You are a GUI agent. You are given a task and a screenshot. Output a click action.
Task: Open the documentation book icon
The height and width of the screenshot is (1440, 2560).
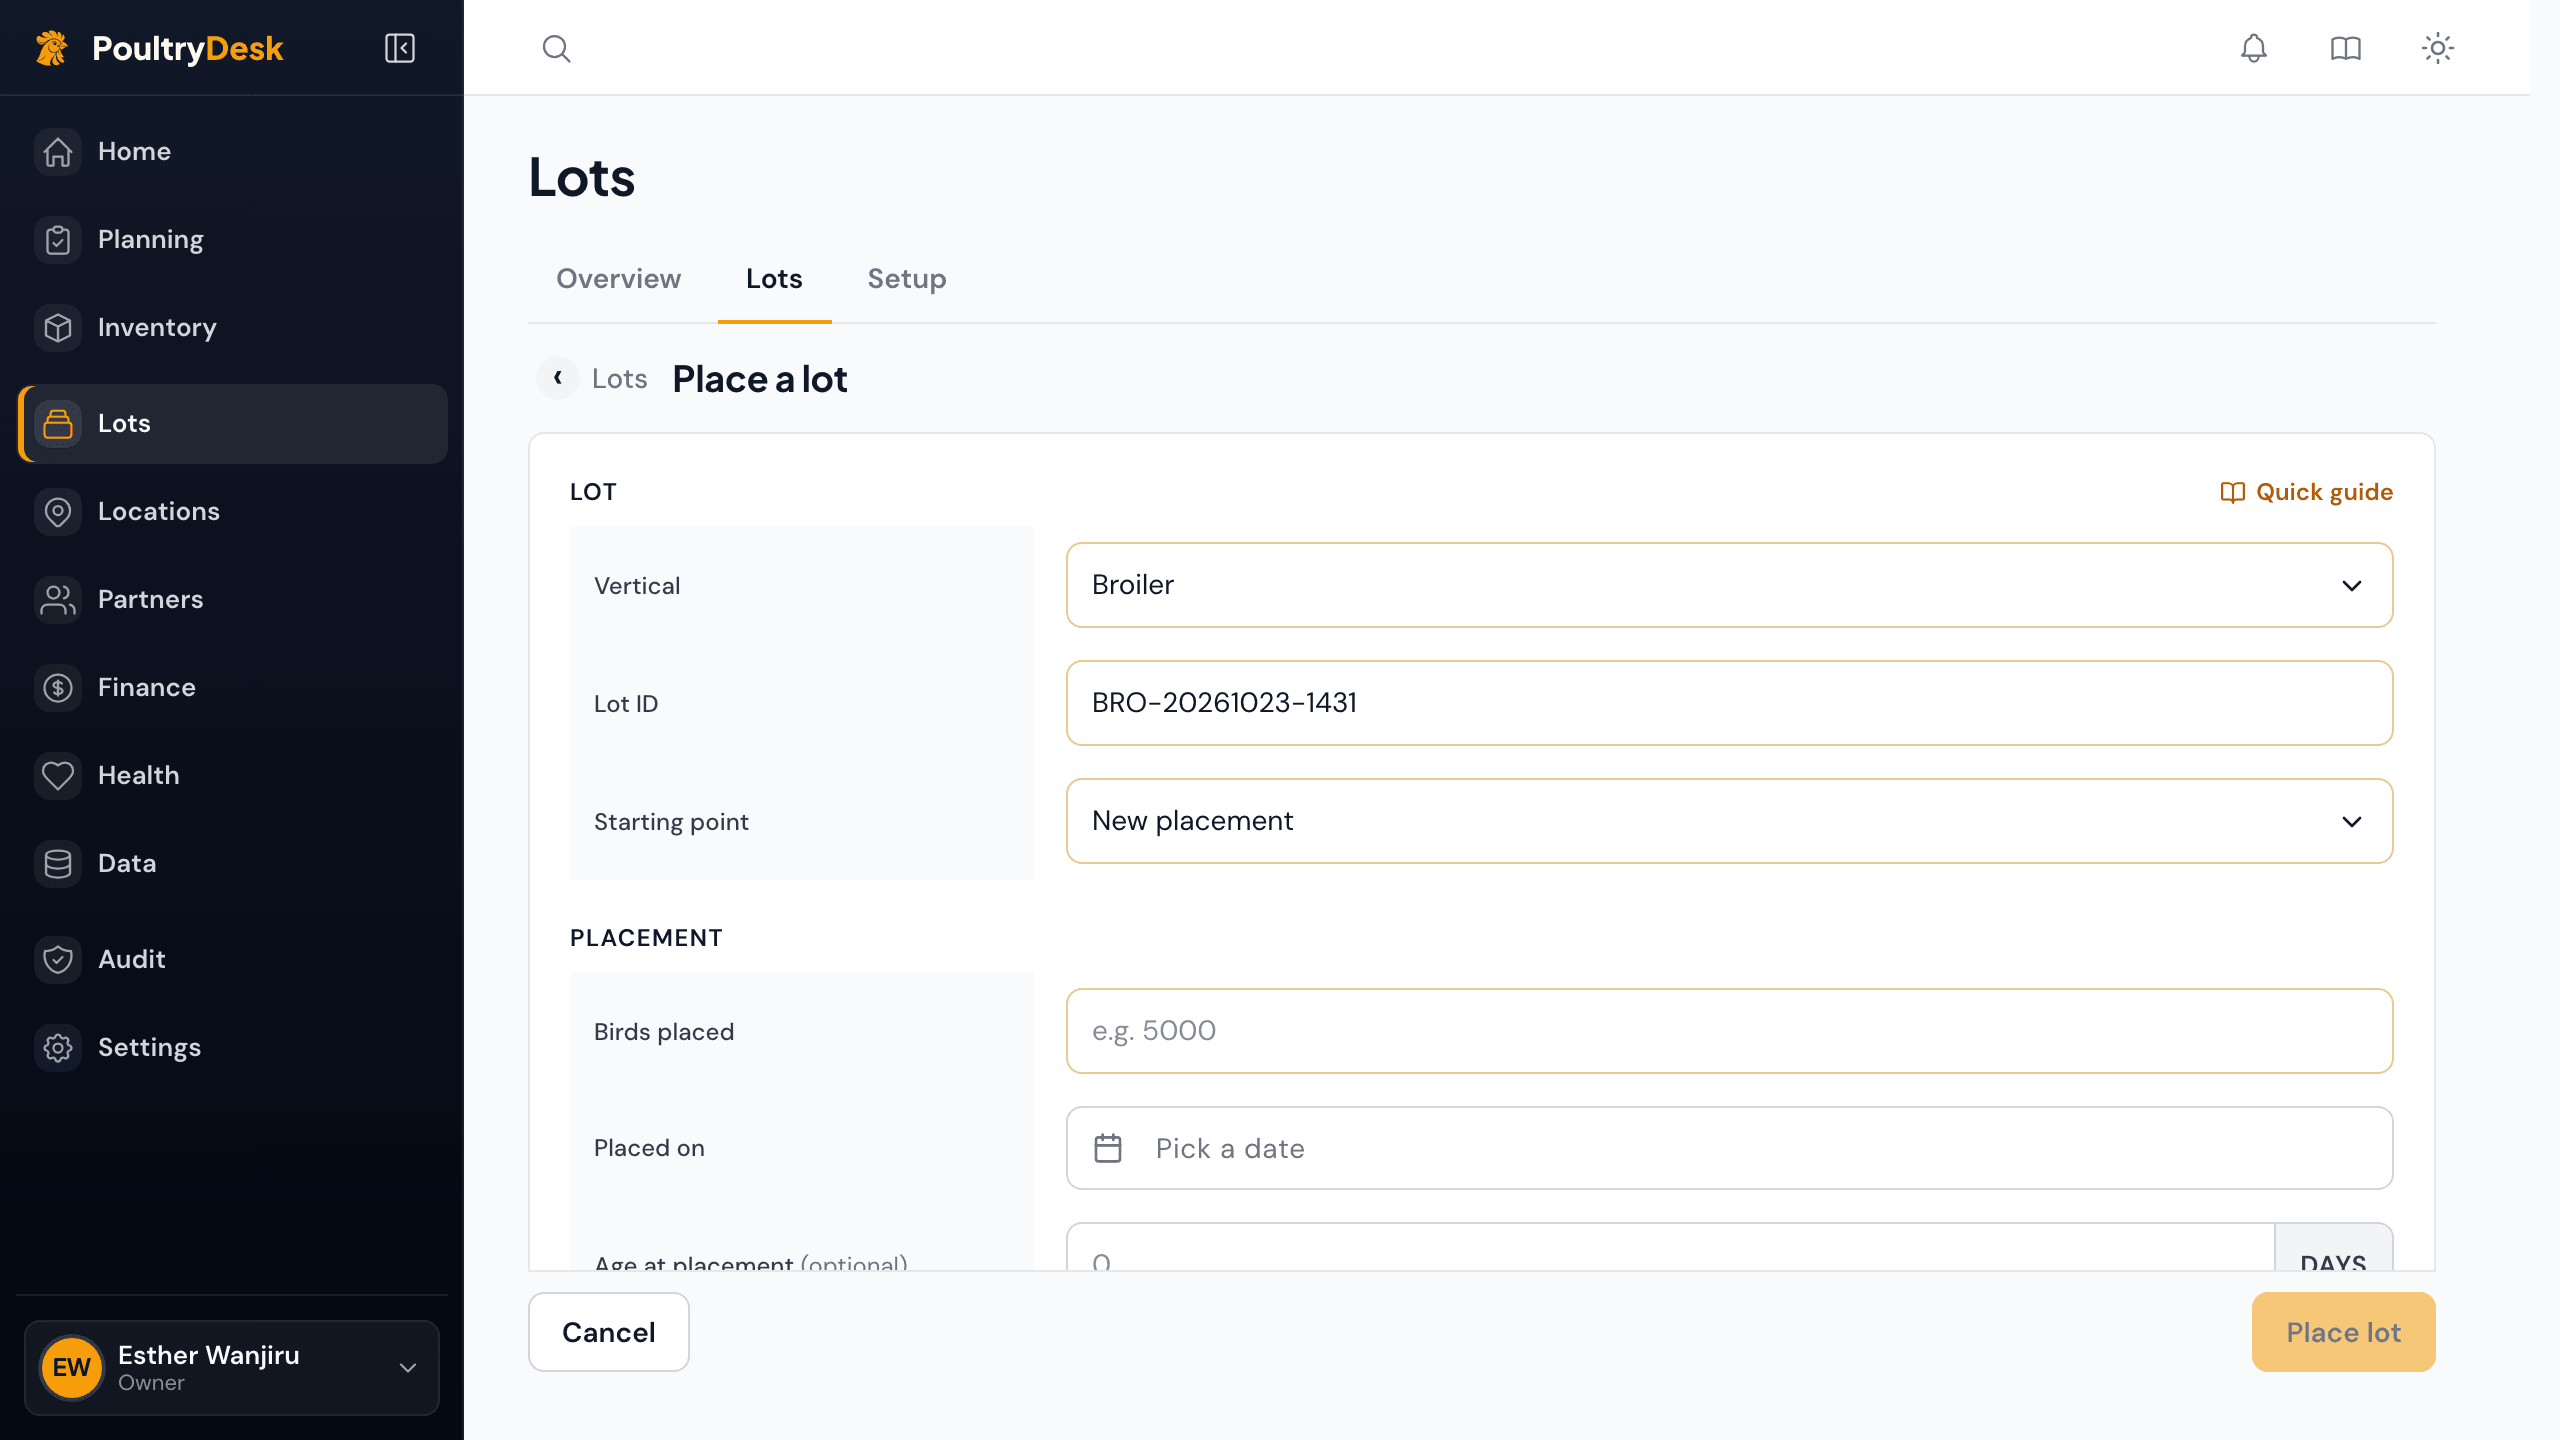tap(2346, 48)
